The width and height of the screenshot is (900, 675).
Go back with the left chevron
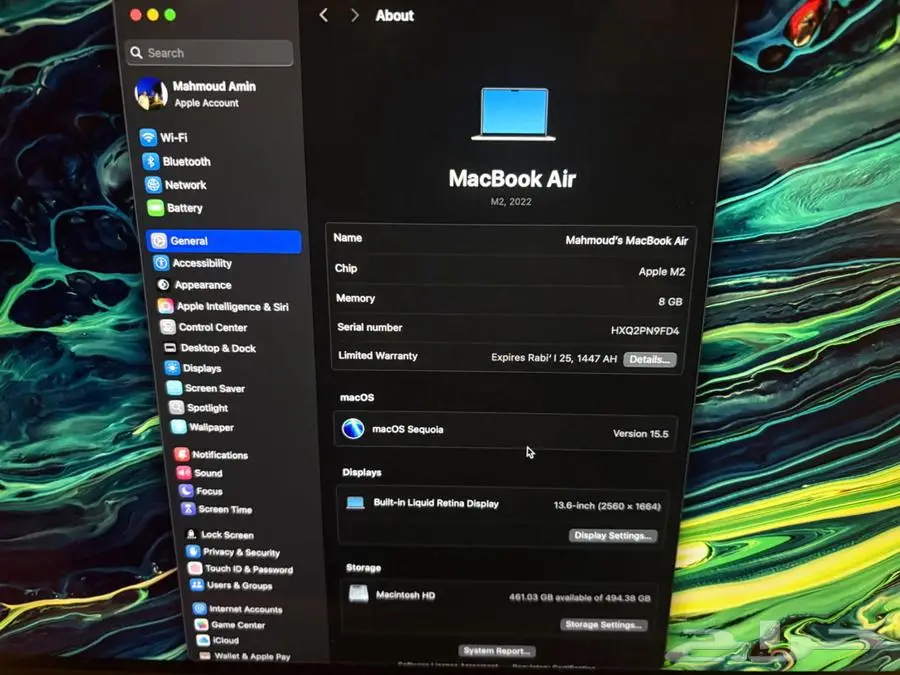(324, 15)
